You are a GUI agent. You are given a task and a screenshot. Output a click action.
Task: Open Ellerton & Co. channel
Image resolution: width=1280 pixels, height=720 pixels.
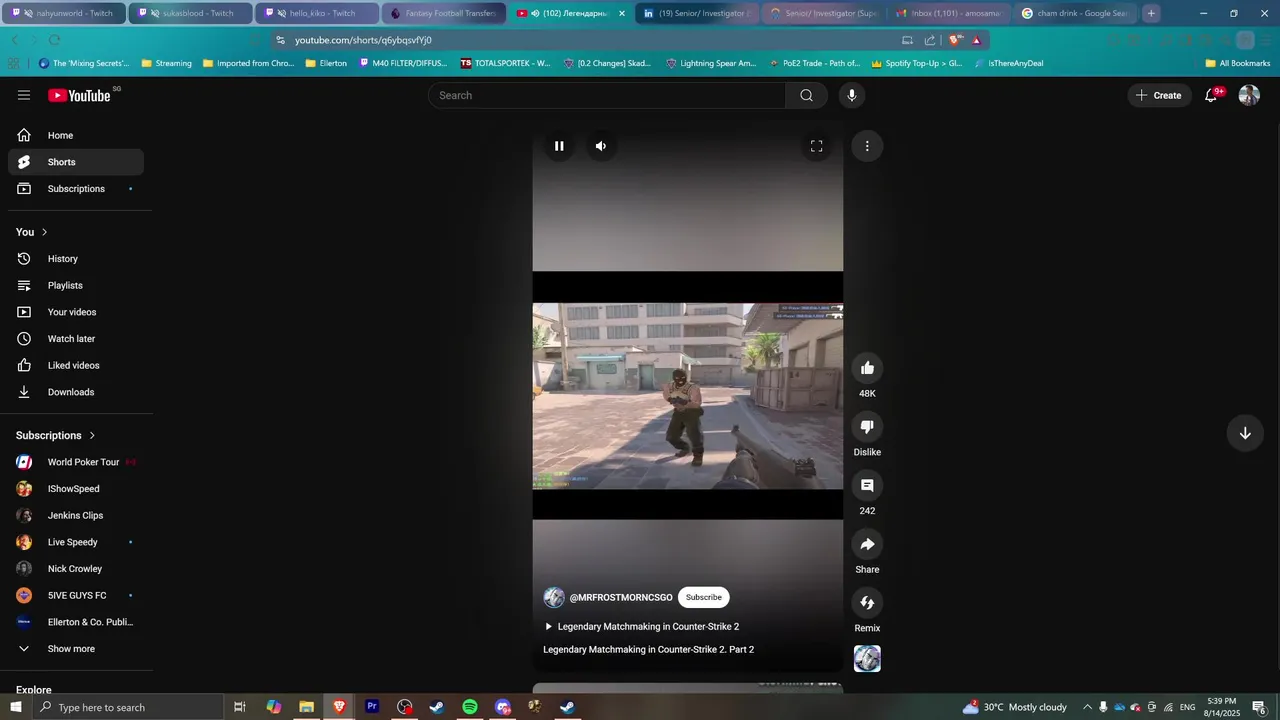coord(76,622)
